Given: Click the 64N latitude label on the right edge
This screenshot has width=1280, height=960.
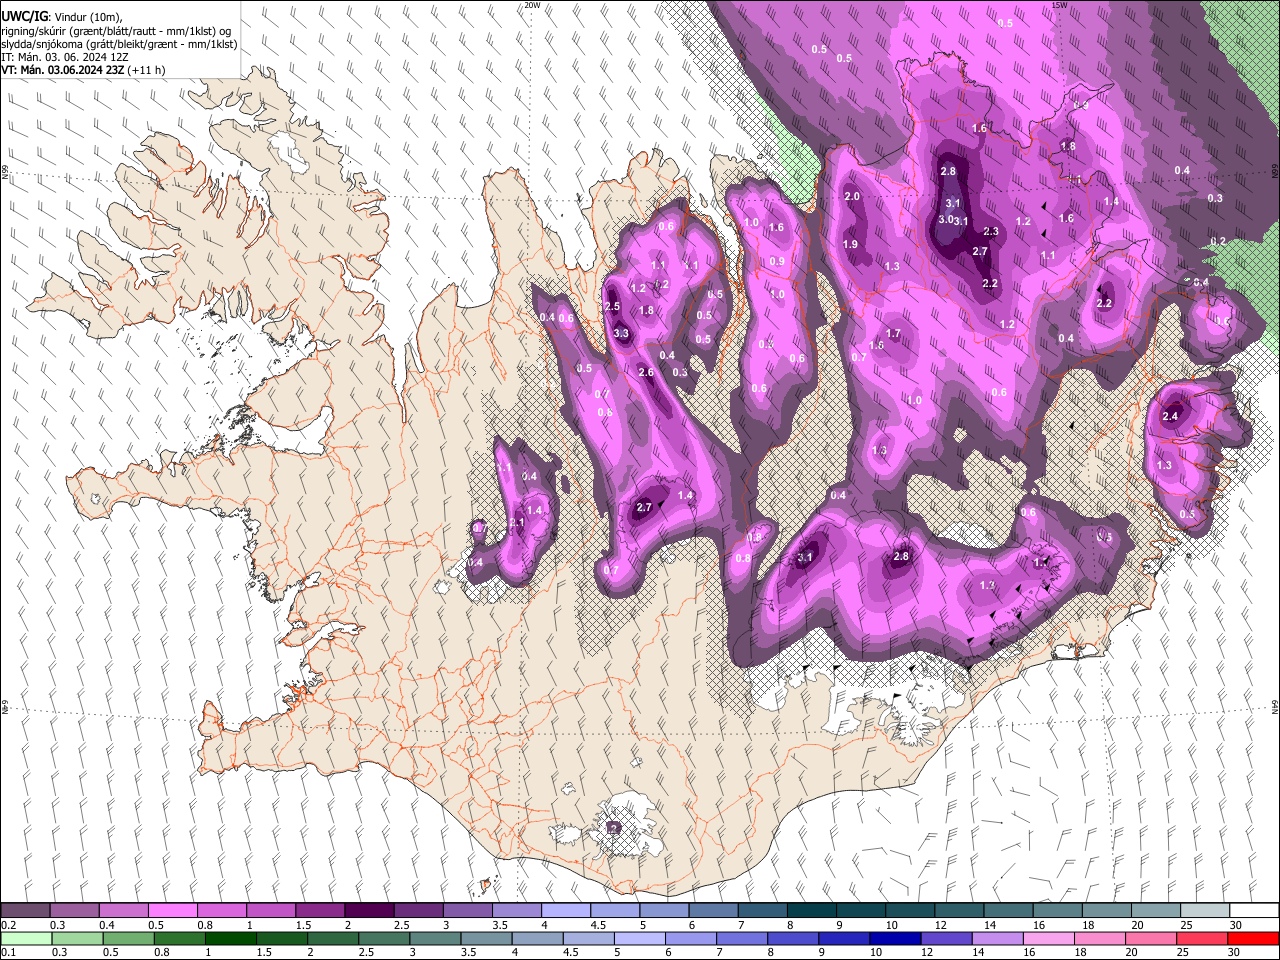Looking at the screenshot, I should (x=1275, y=706).
